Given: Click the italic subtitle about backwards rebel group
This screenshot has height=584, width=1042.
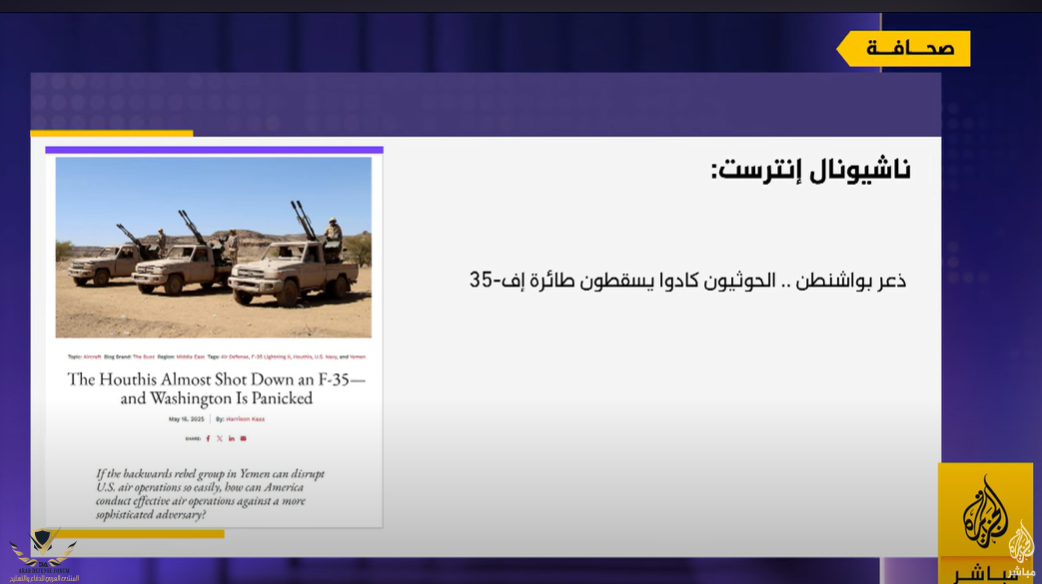Looking at the screenshot, I should pyautogui.click(x=210, y=494).
